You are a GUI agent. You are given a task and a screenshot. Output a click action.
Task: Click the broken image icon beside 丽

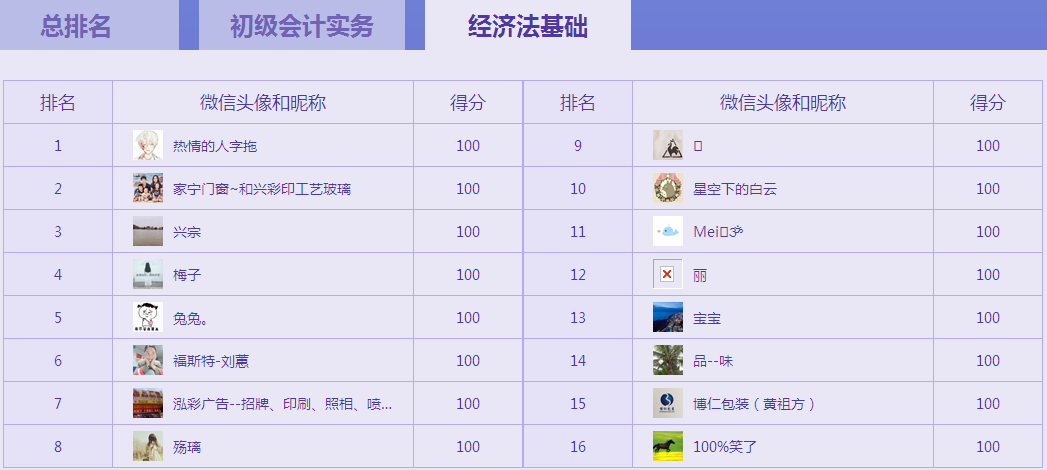667,274
